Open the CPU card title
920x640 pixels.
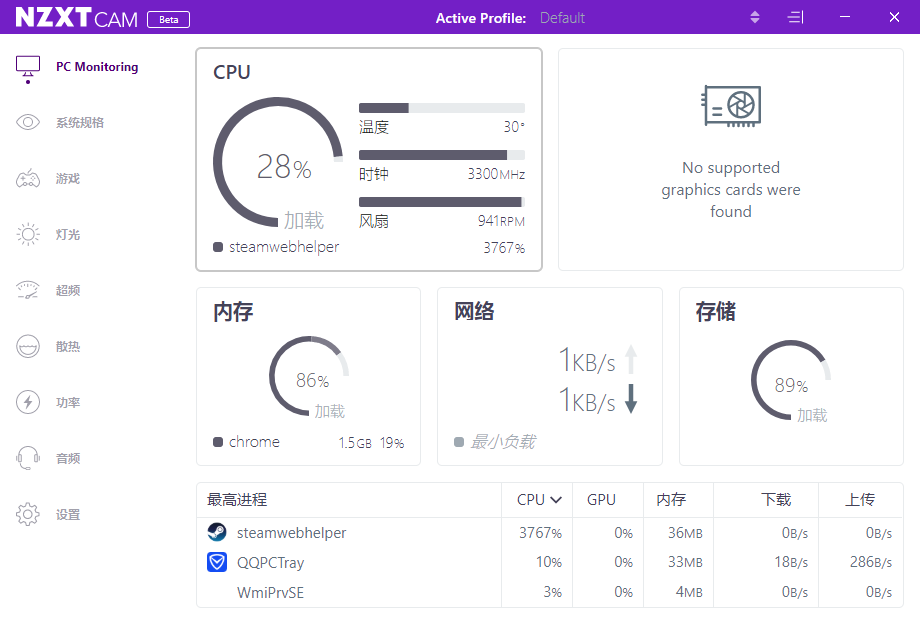[x=232, y=72]
